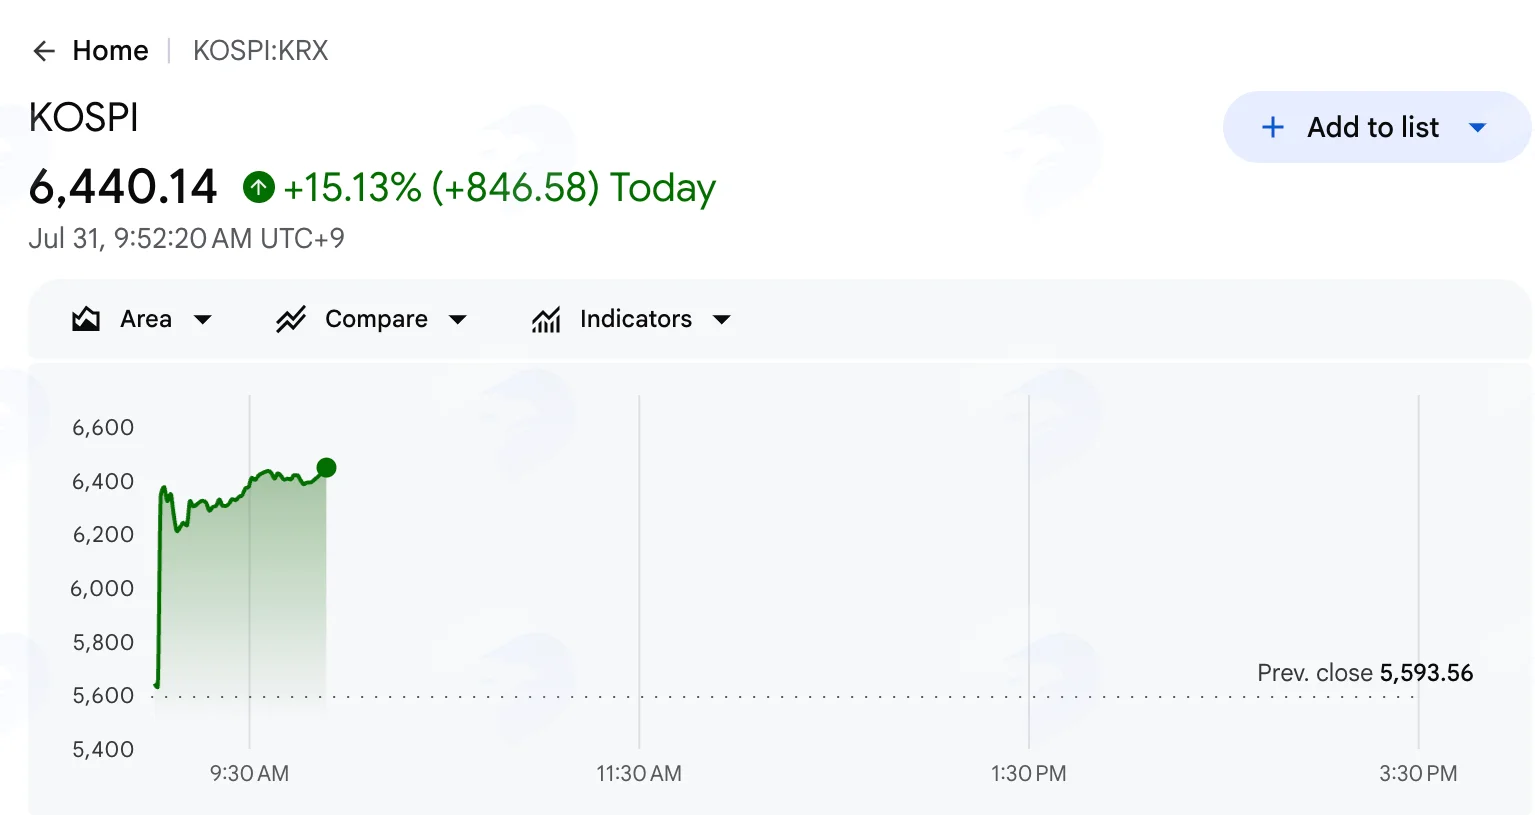Click the 5,400 price axis label

tap(103, 750)
